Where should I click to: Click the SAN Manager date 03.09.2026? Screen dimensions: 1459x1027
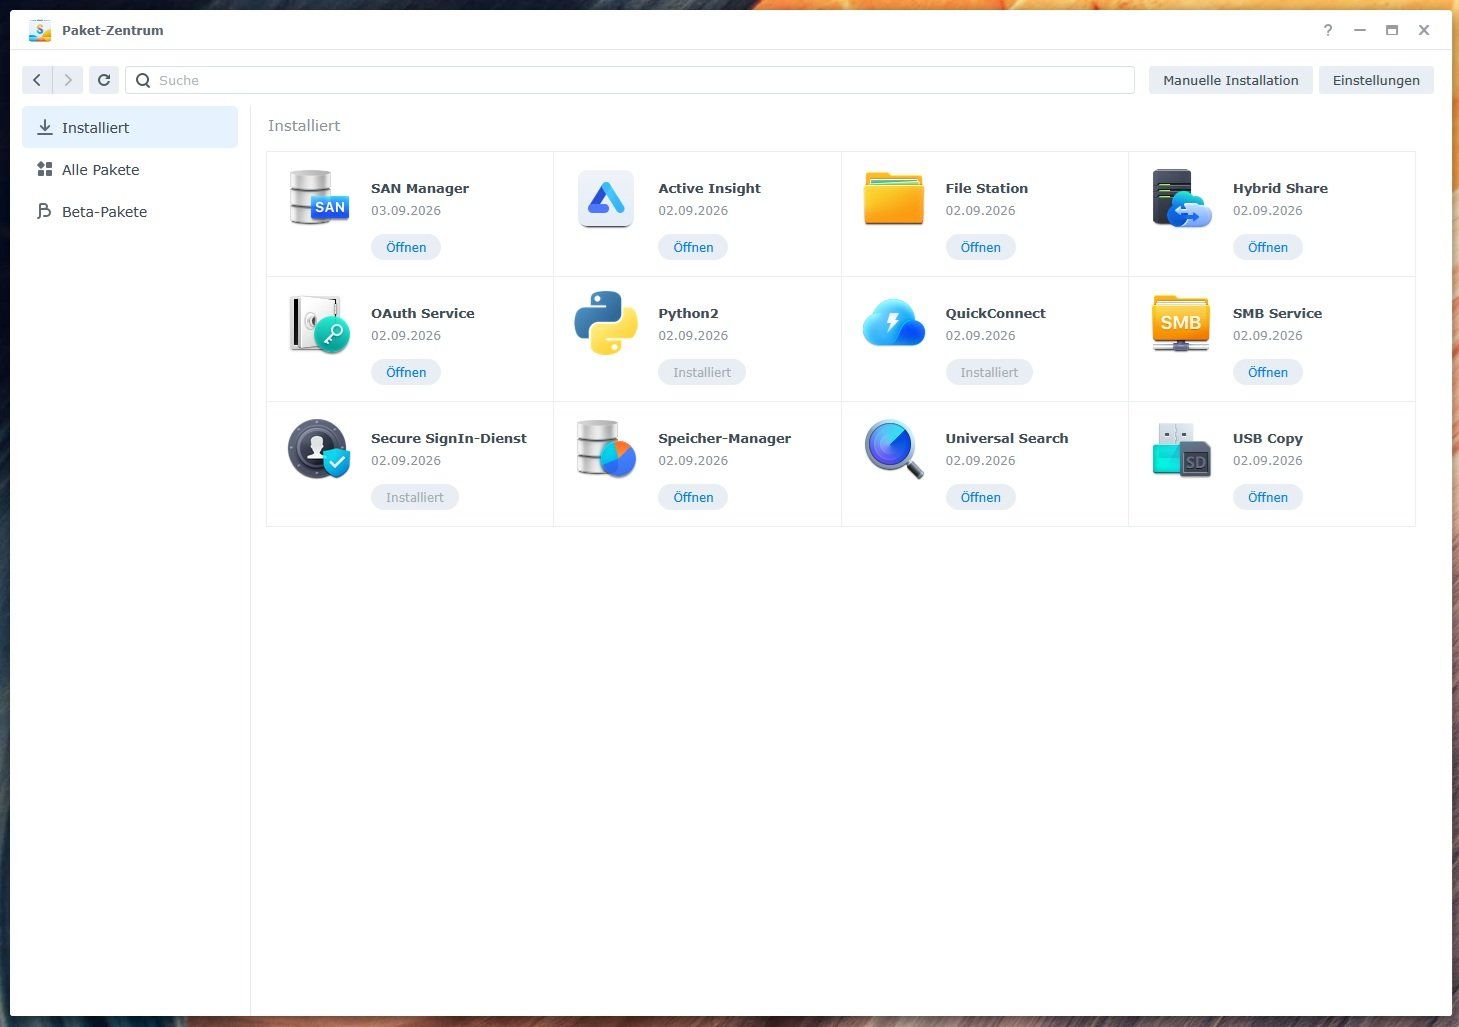406,210
